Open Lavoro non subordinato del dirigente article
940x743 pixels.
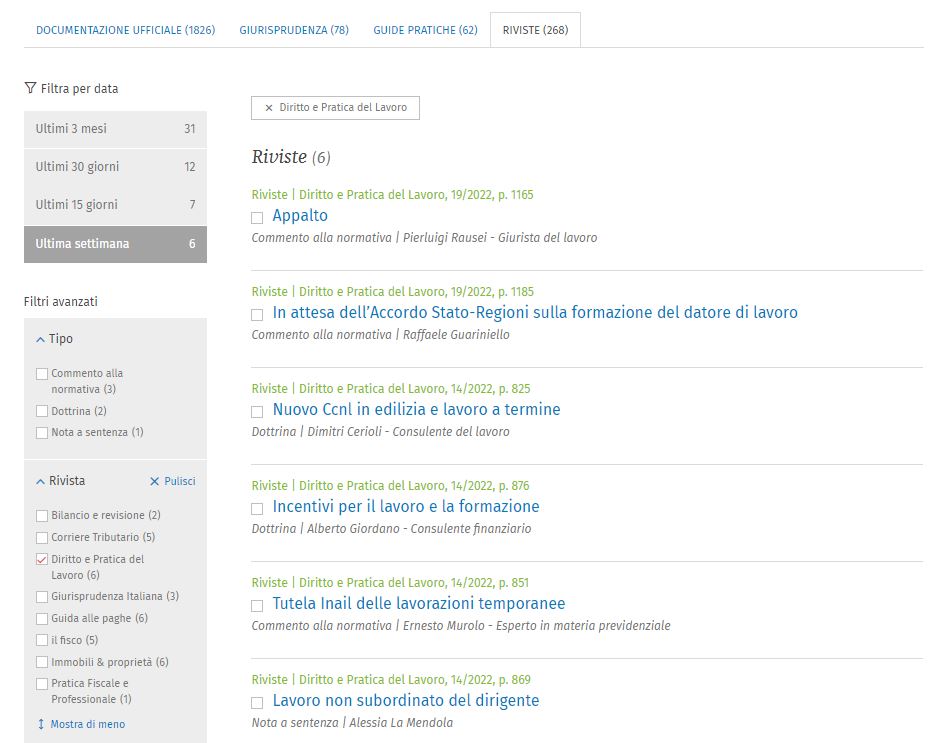[x=405, y=701]
